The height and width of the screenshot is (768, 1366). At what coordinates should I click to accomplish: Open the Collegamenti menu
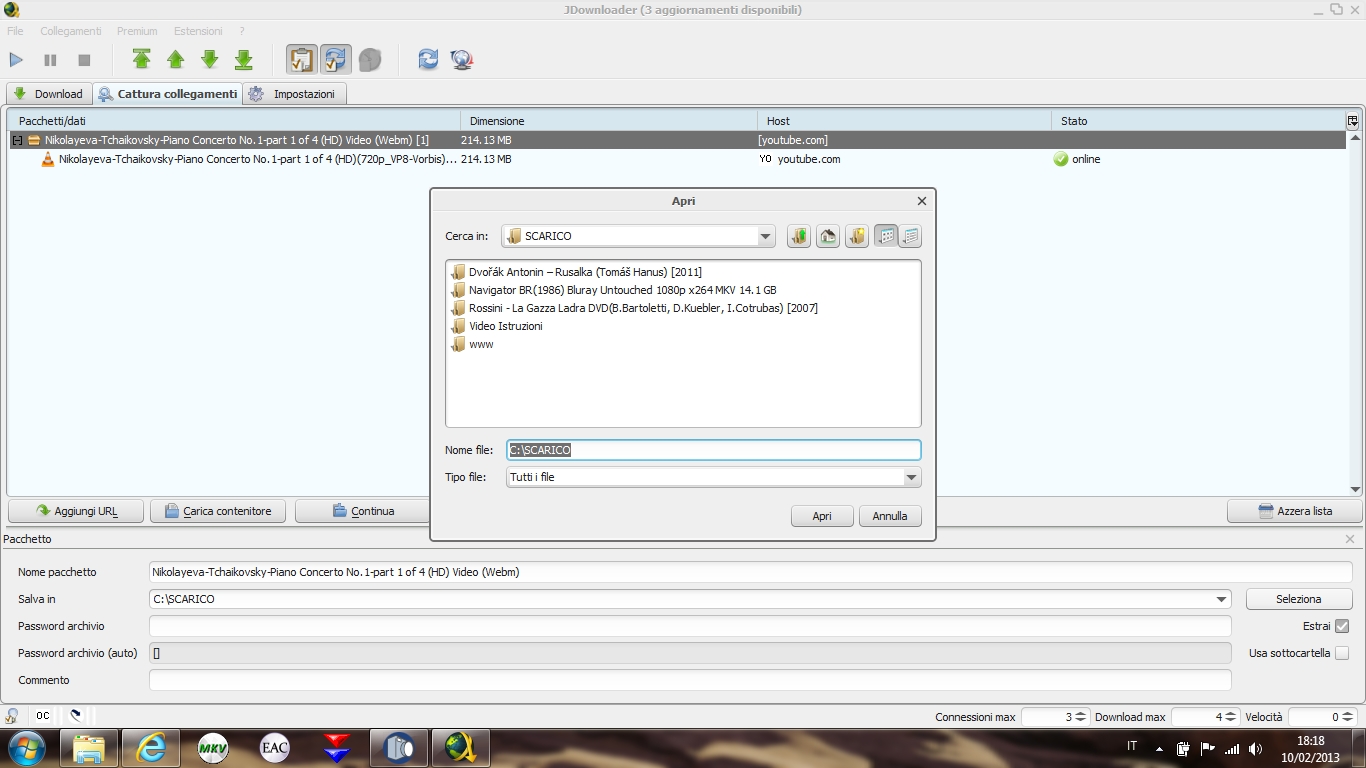click(71, 31)
